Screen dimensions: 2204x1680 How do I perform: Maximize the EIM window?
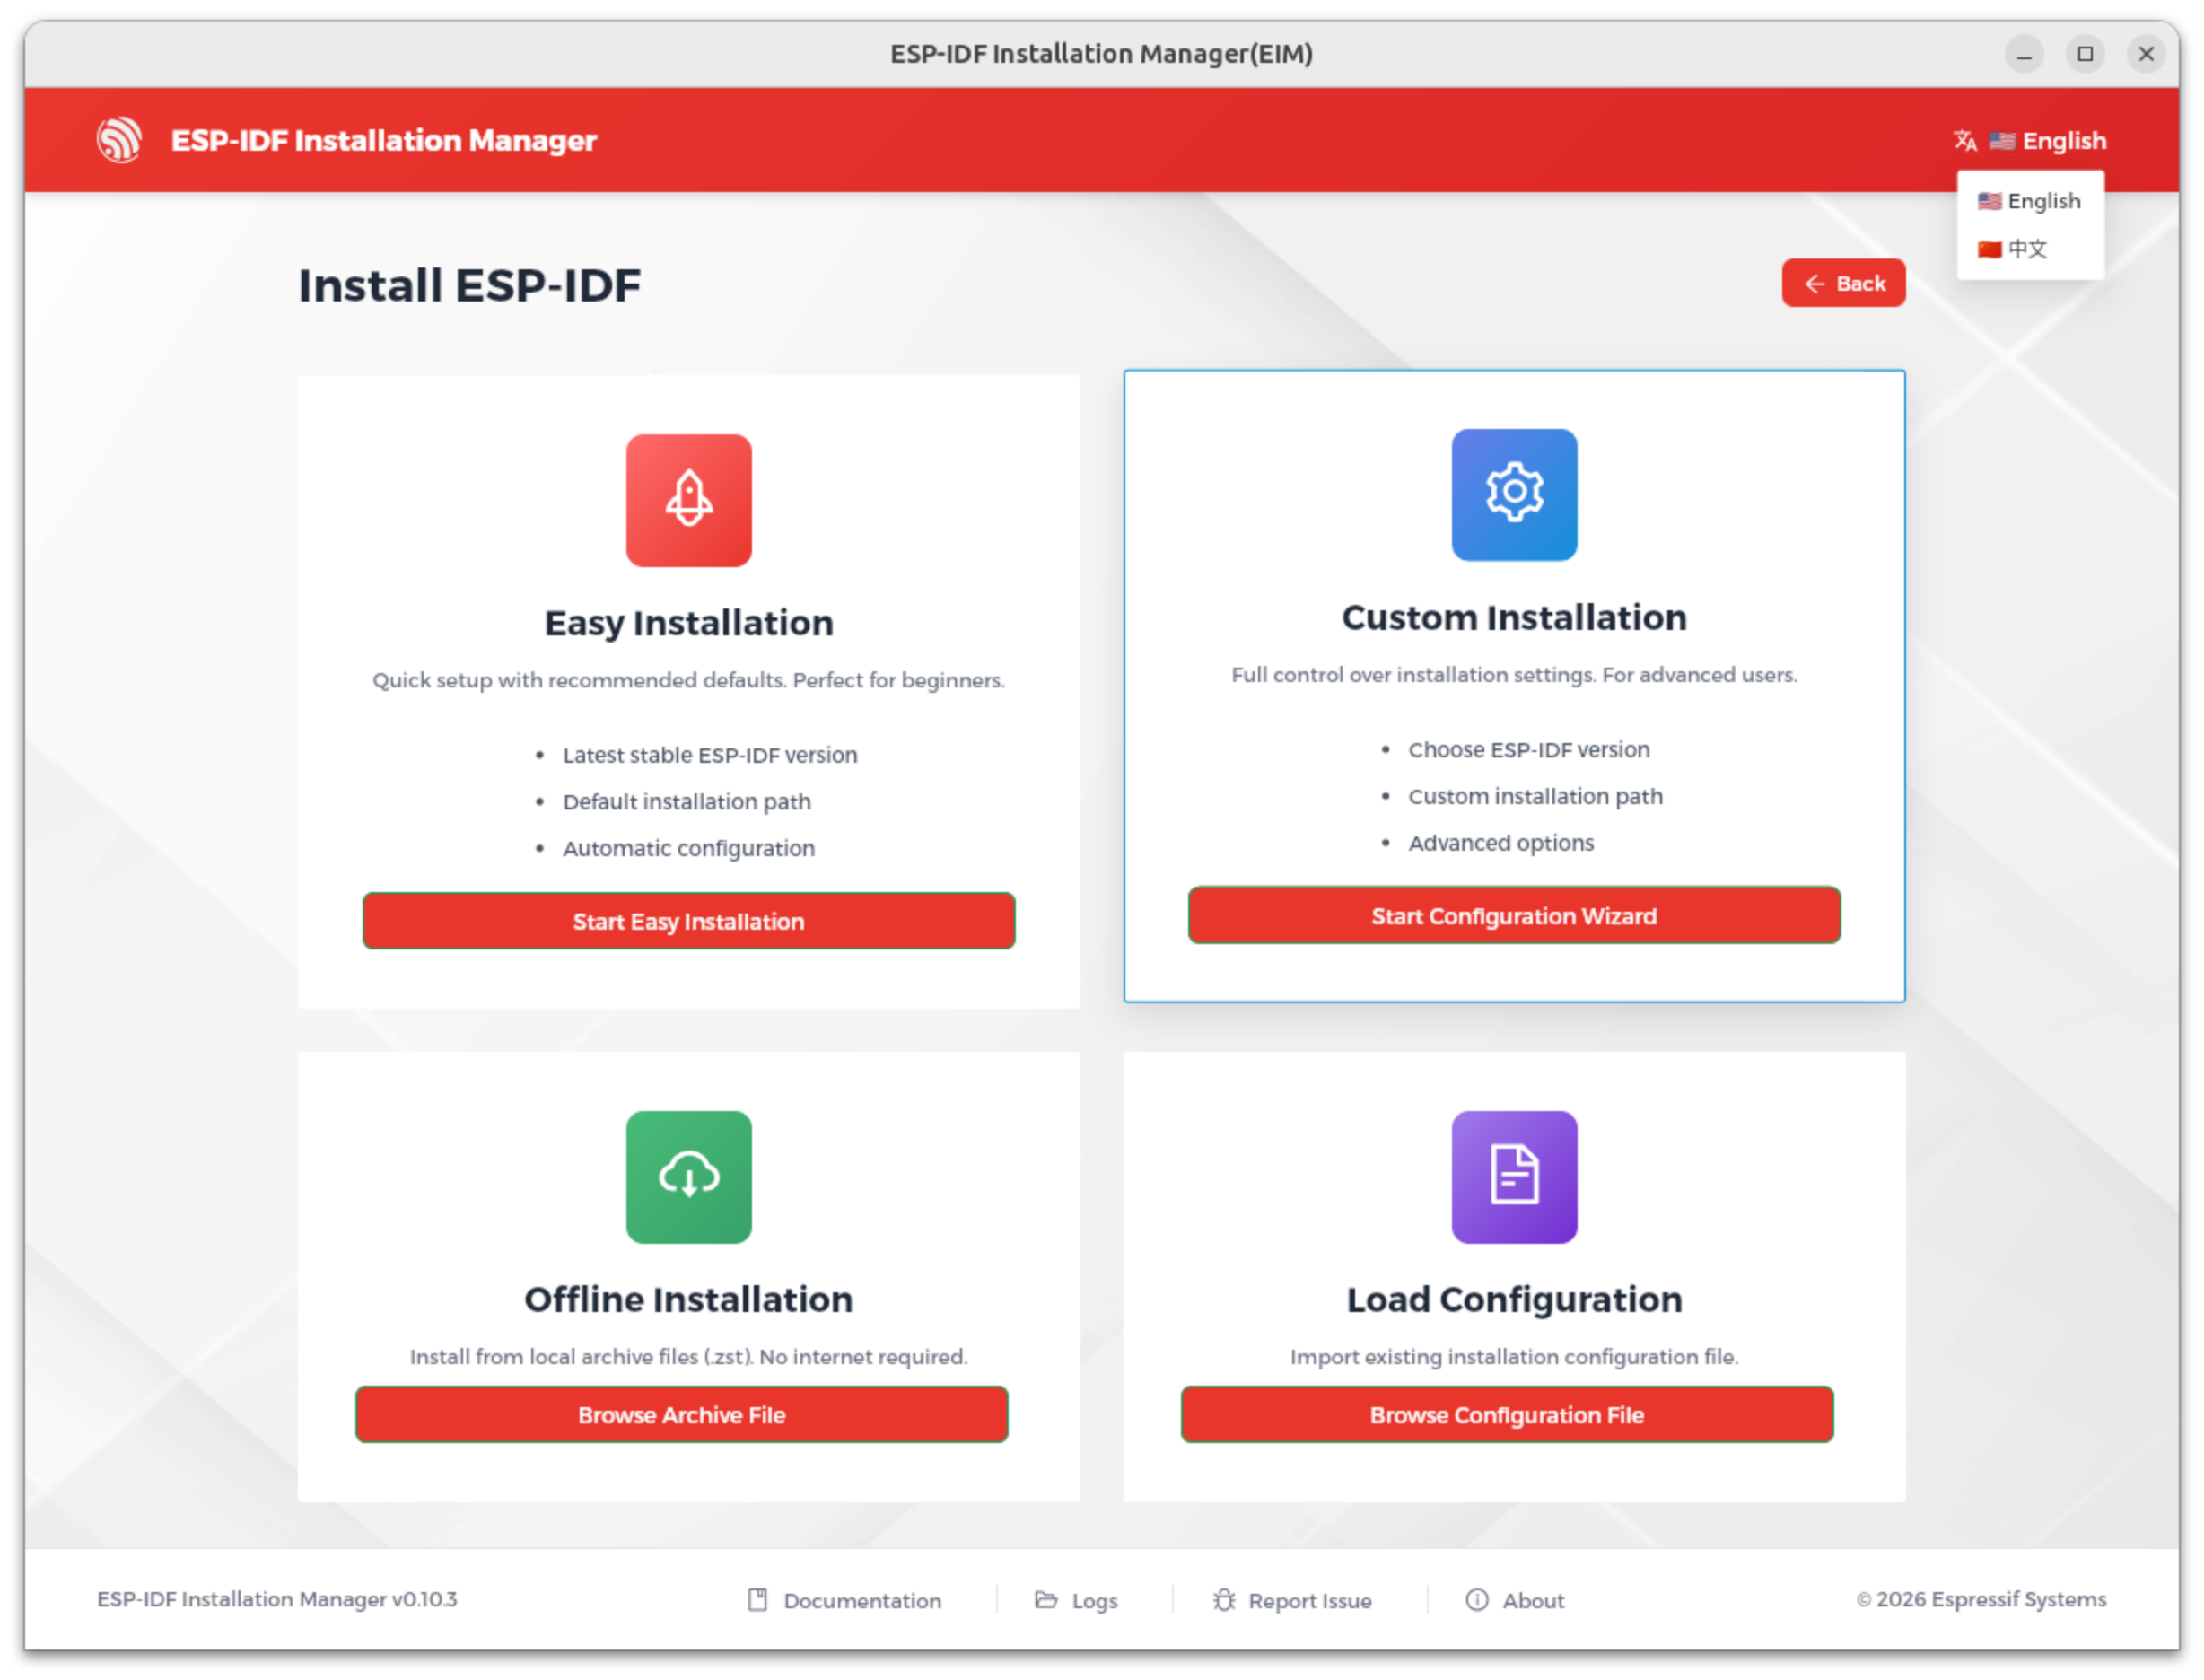[2085, 54]
